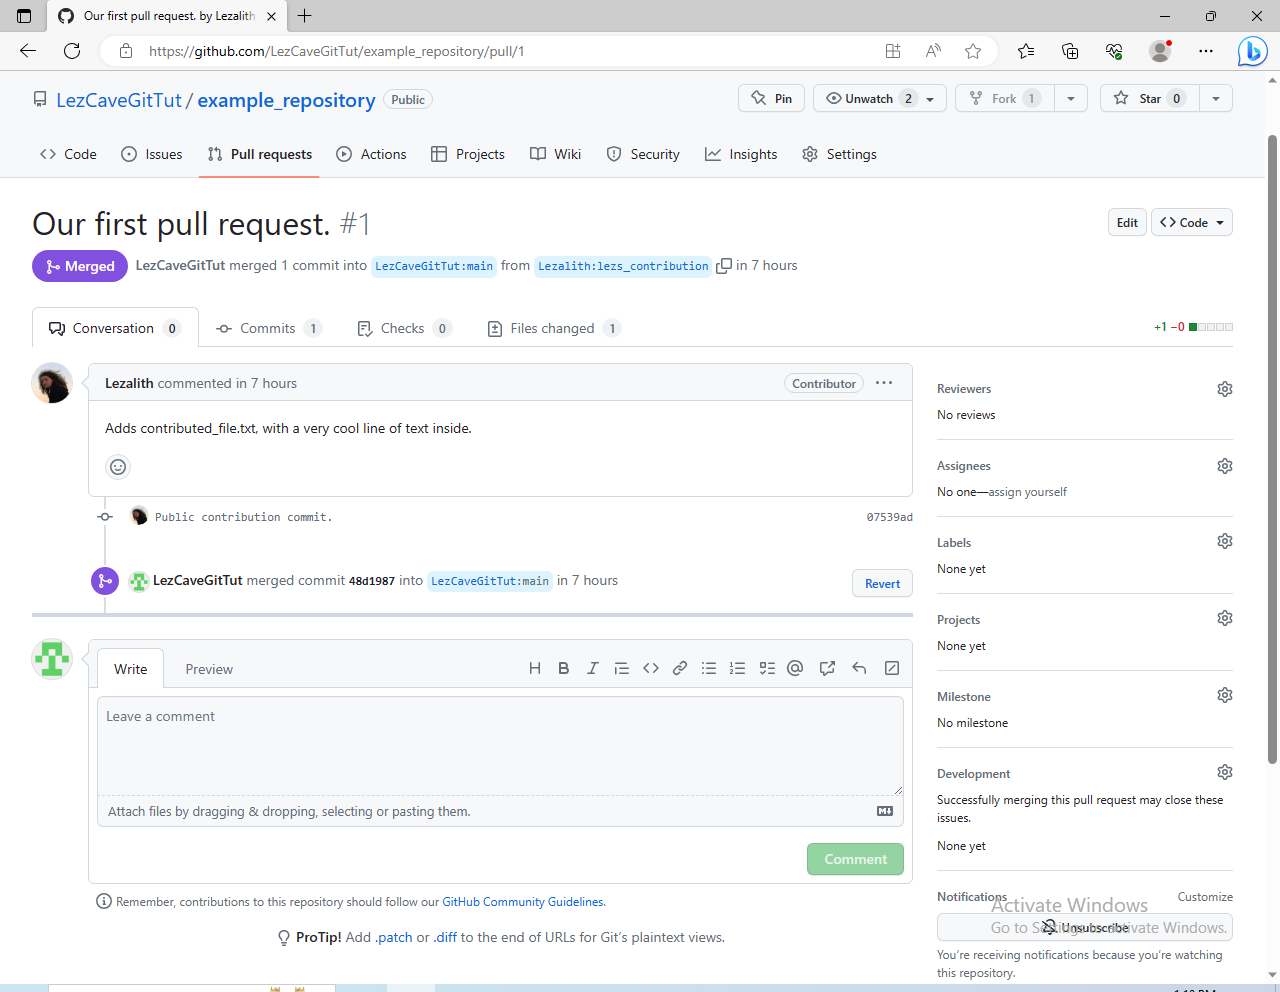Open the Reviewers gear settings

tap(1225, 389)
